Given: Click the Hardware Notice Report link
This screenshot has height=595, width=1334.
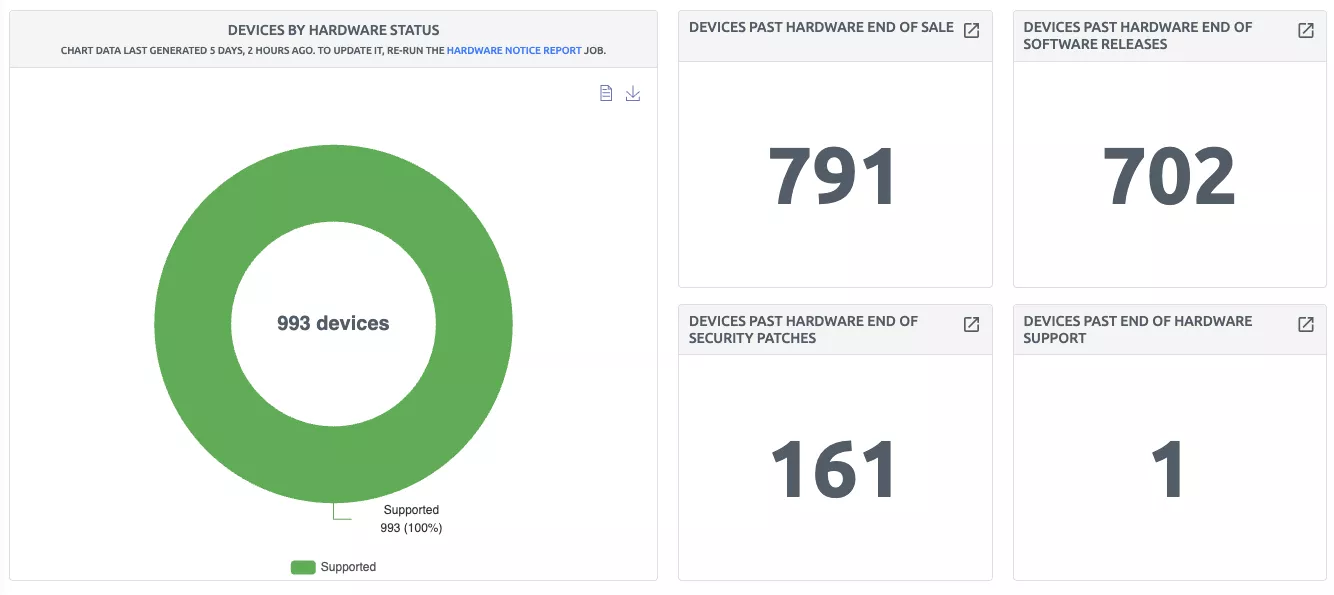Looking at the screenshot, I should [514, 50].
